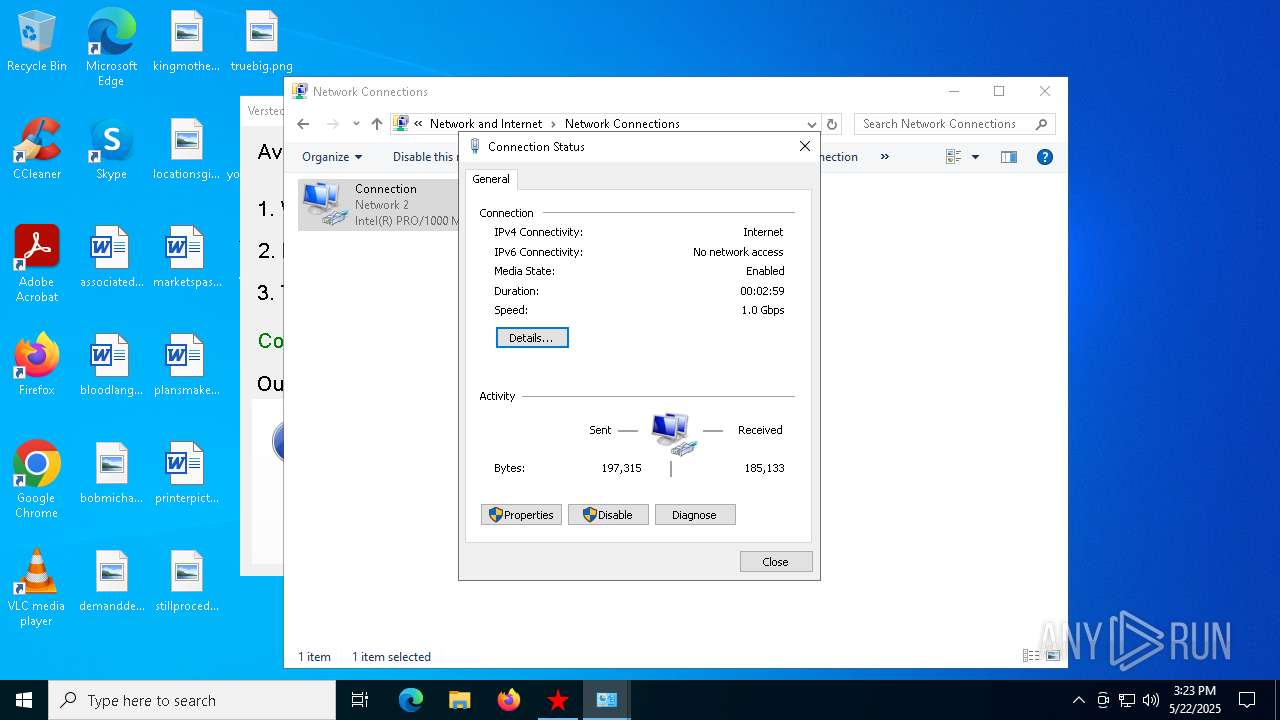Select the printerpict... Word document
Screen dimensions: 1280x720
click(186, 473)
